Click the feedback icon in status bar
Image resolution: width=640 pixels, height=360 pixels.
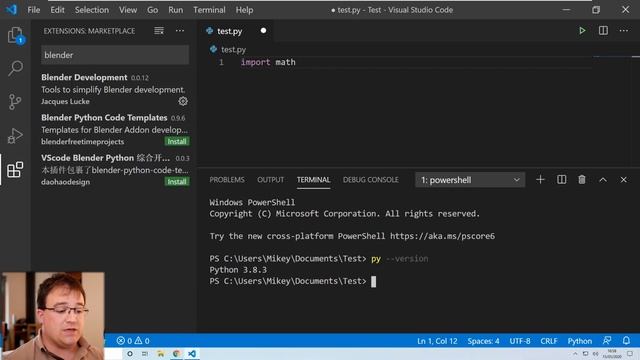tap(607, 340)
